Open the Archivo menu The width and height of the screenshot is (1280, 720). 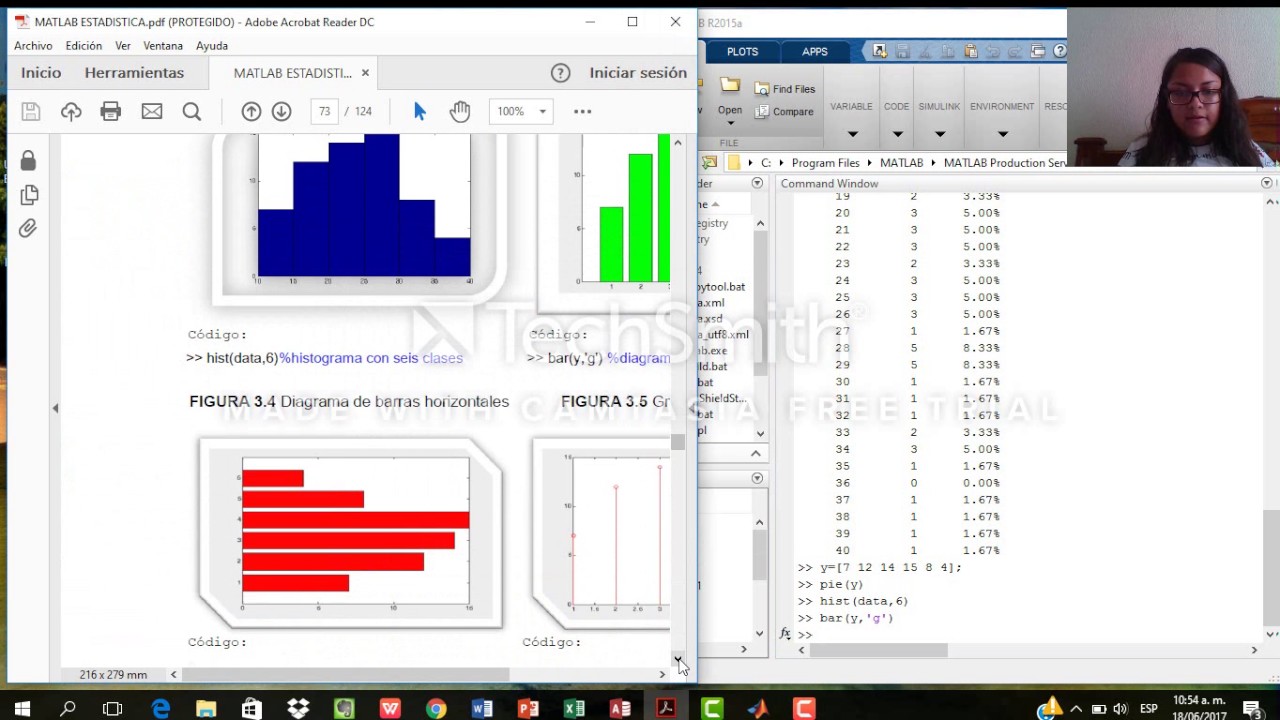pos(33,46)
